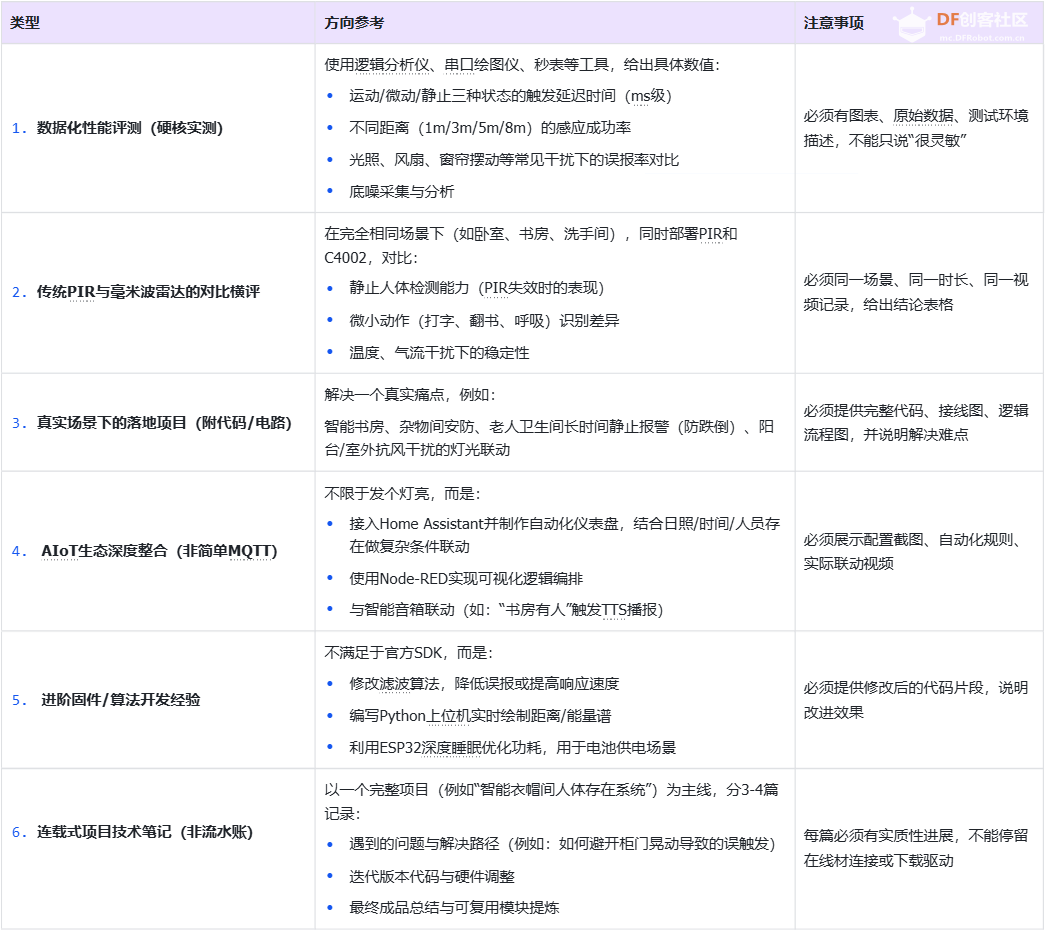Click the bullet 温度、气流干扰下的稳定性

[439, 353]
